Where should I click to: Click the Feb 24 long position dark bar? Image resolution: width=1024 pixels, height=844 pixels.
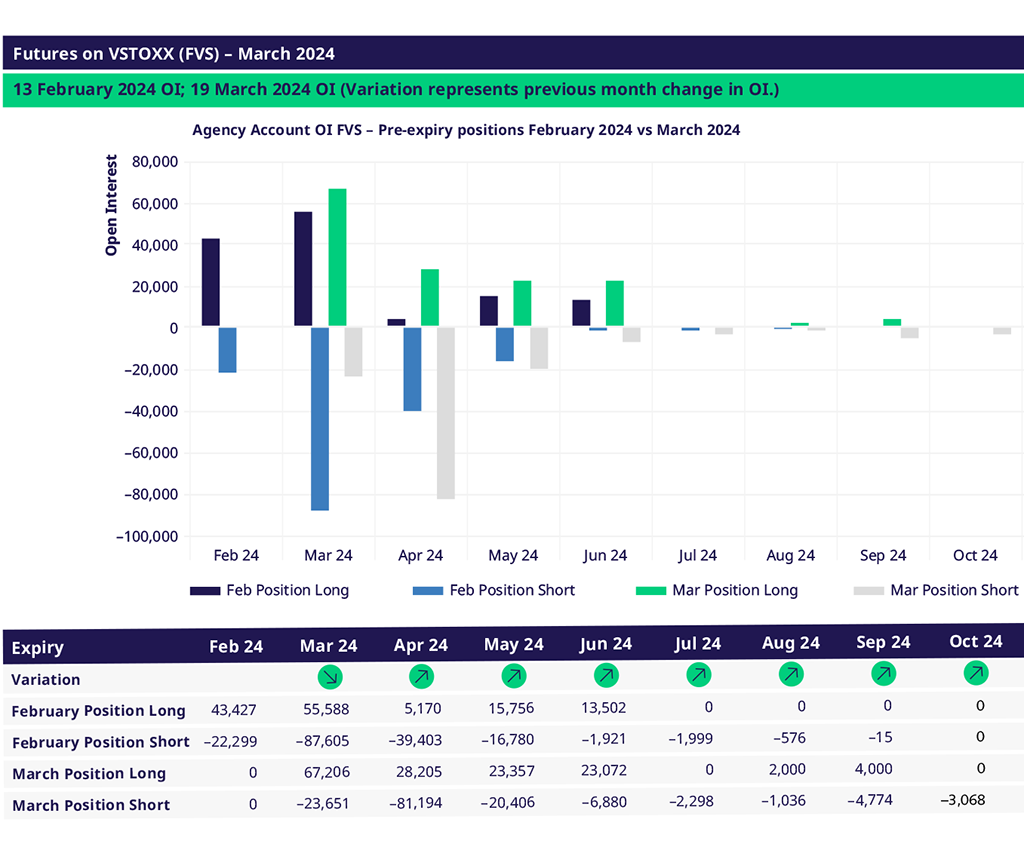click(x=210, y=282)
